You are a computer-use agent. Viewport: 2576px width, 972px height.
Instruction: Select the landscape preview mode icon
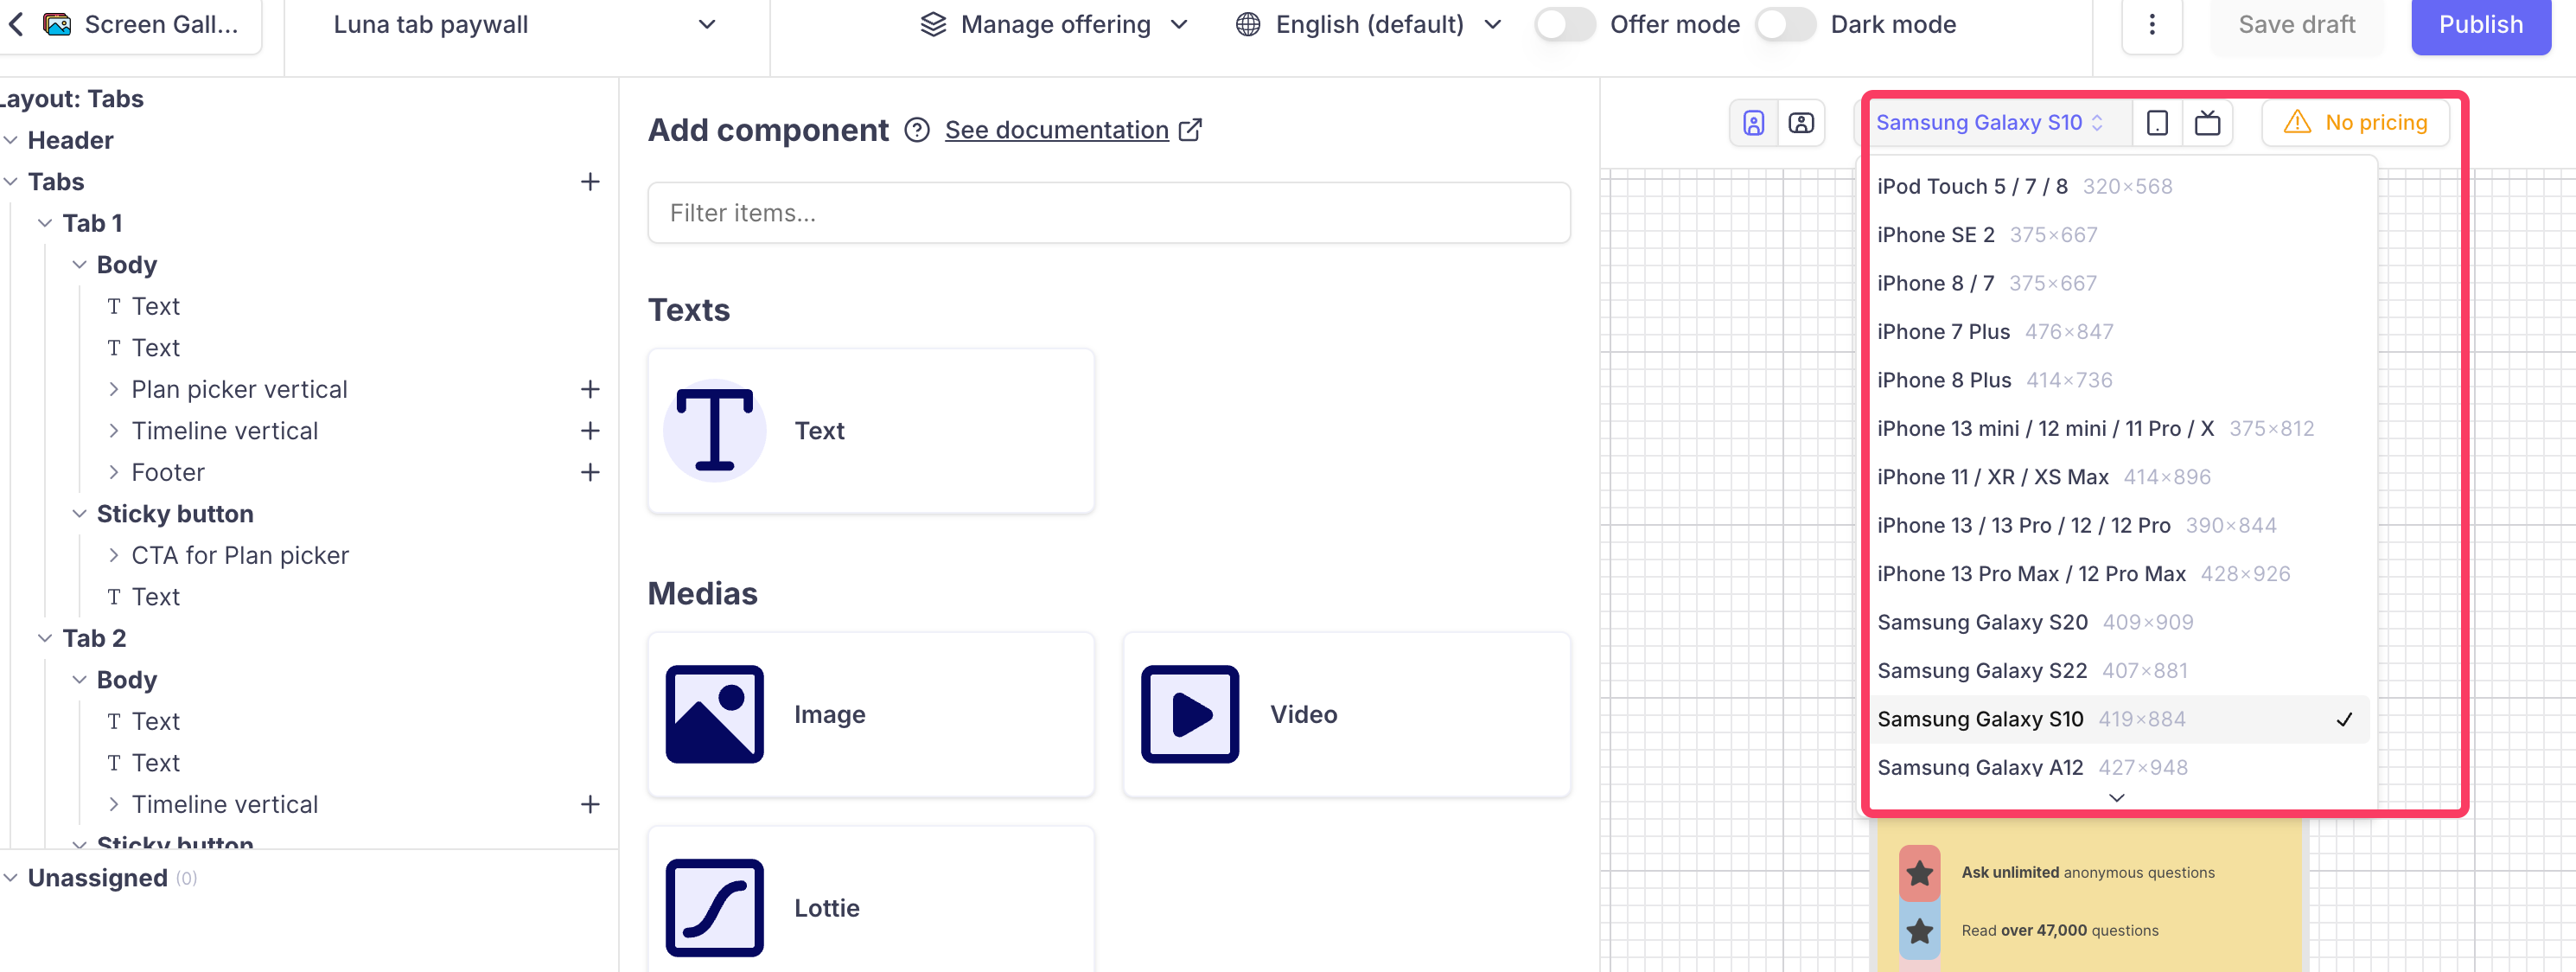(1801, 123)
